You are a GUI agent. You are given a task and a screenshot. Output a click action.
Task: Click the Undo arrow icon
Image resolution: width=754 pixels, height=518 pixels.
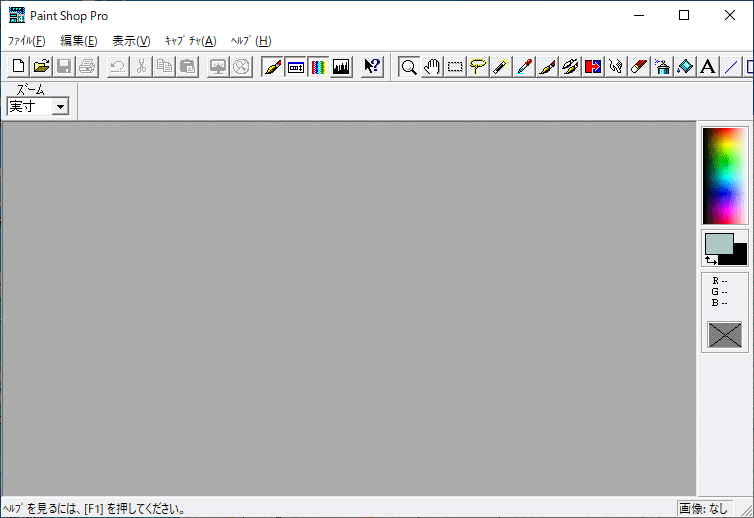click(118, 66)
